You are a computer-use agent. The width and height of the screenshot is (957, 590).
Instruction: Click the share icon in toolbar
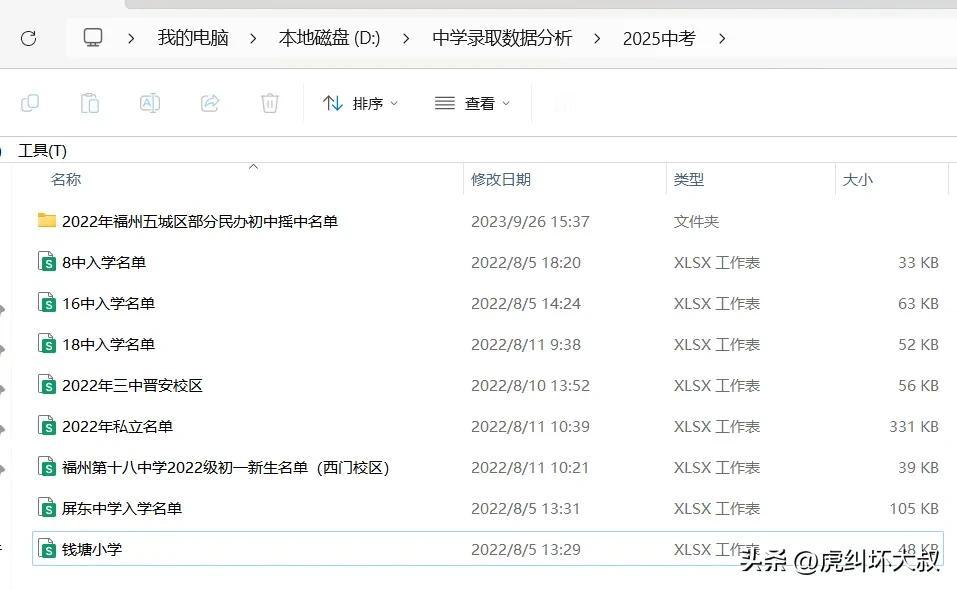point(210,103)
